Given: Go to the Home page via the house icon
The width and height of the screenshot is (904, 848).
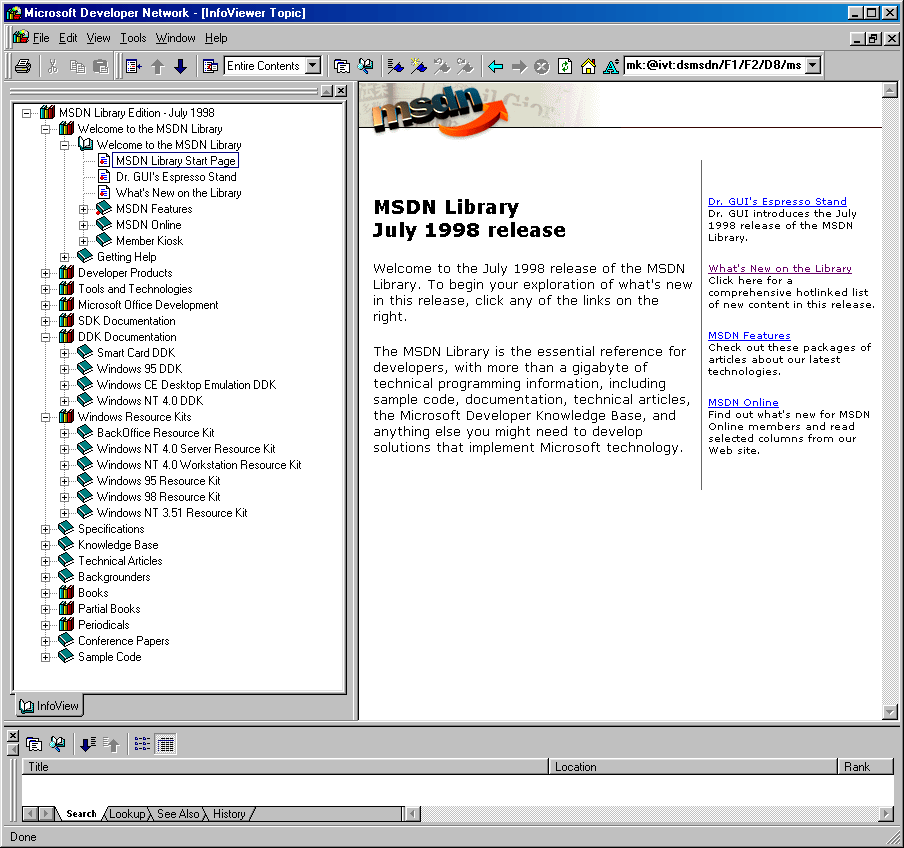Looking at the screenshot, I should pos(588,66).
